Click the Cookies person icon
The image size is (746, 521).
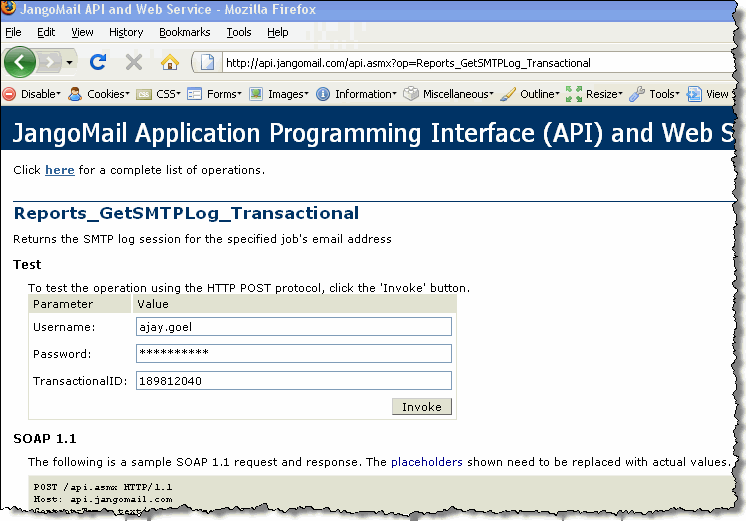point(75,94)
